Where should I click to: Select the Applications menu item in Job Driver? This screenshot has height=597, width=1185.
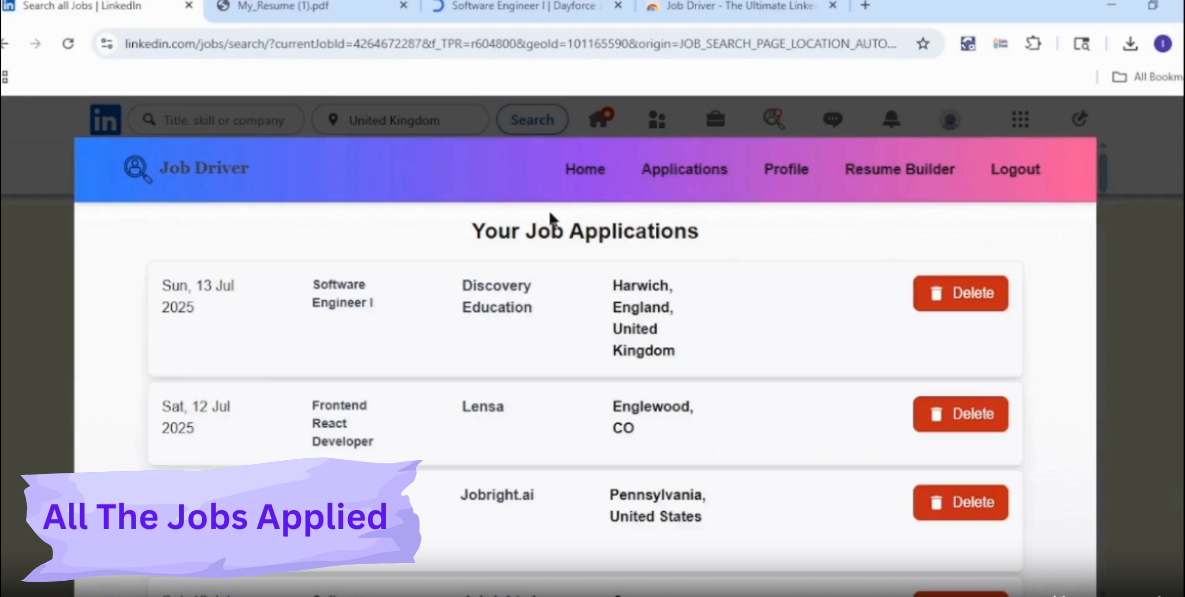pos(684,168)
